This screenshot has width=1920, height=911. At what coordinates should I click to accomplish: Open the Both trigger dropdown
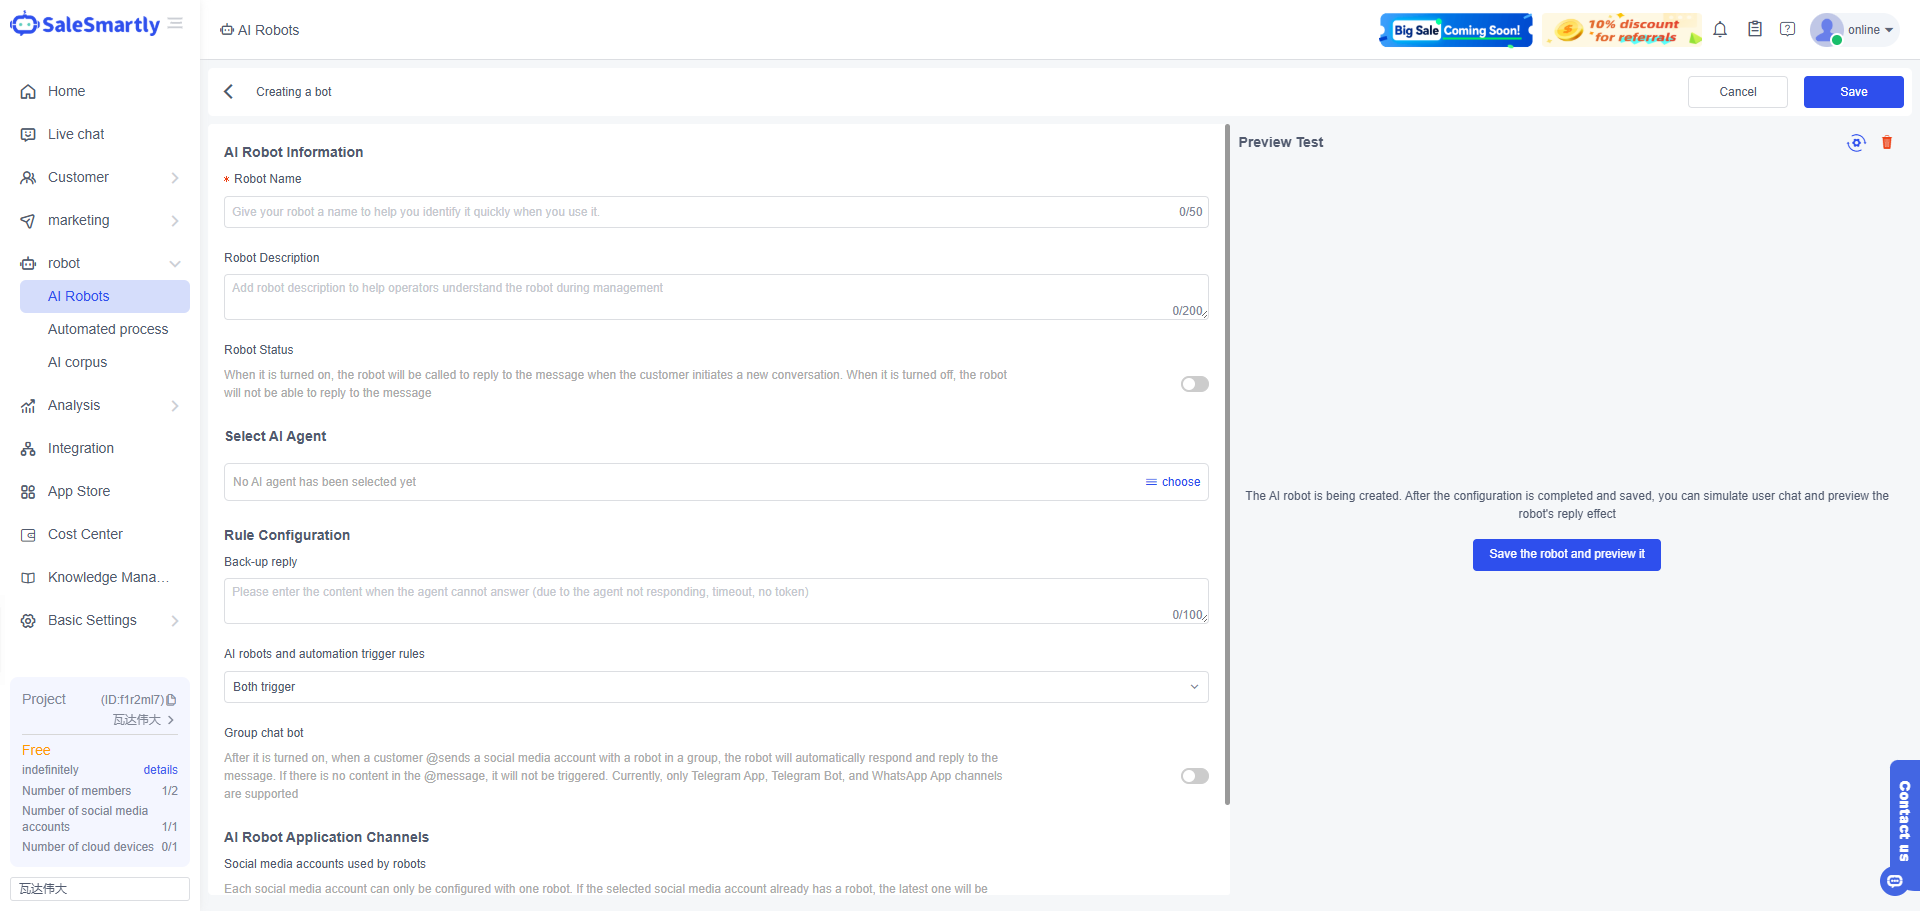click(x=715, y=687)
